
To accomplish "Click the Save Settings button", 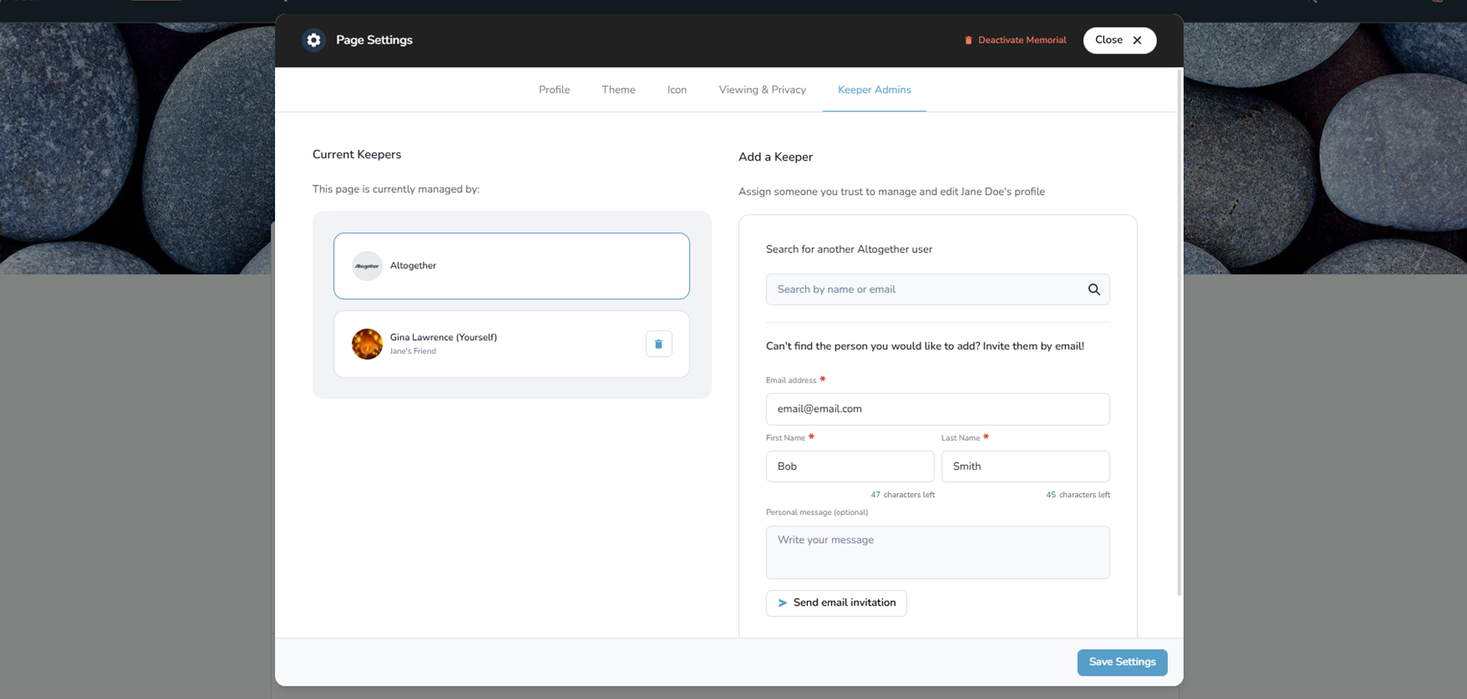I will tap(1121, 662).
